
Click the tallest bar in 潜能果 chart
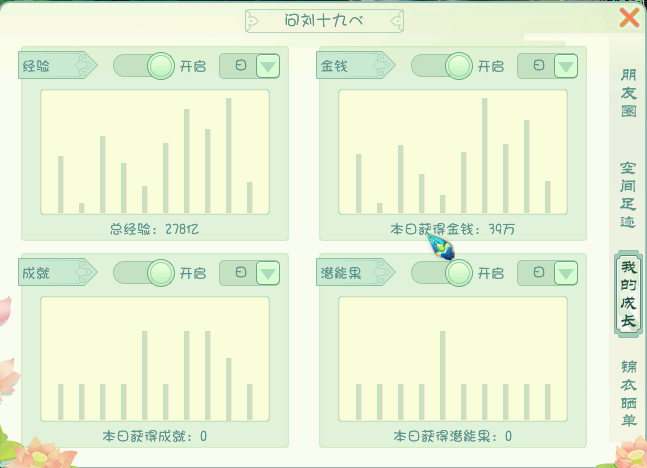pyautogui.click(x=442, y=374)
